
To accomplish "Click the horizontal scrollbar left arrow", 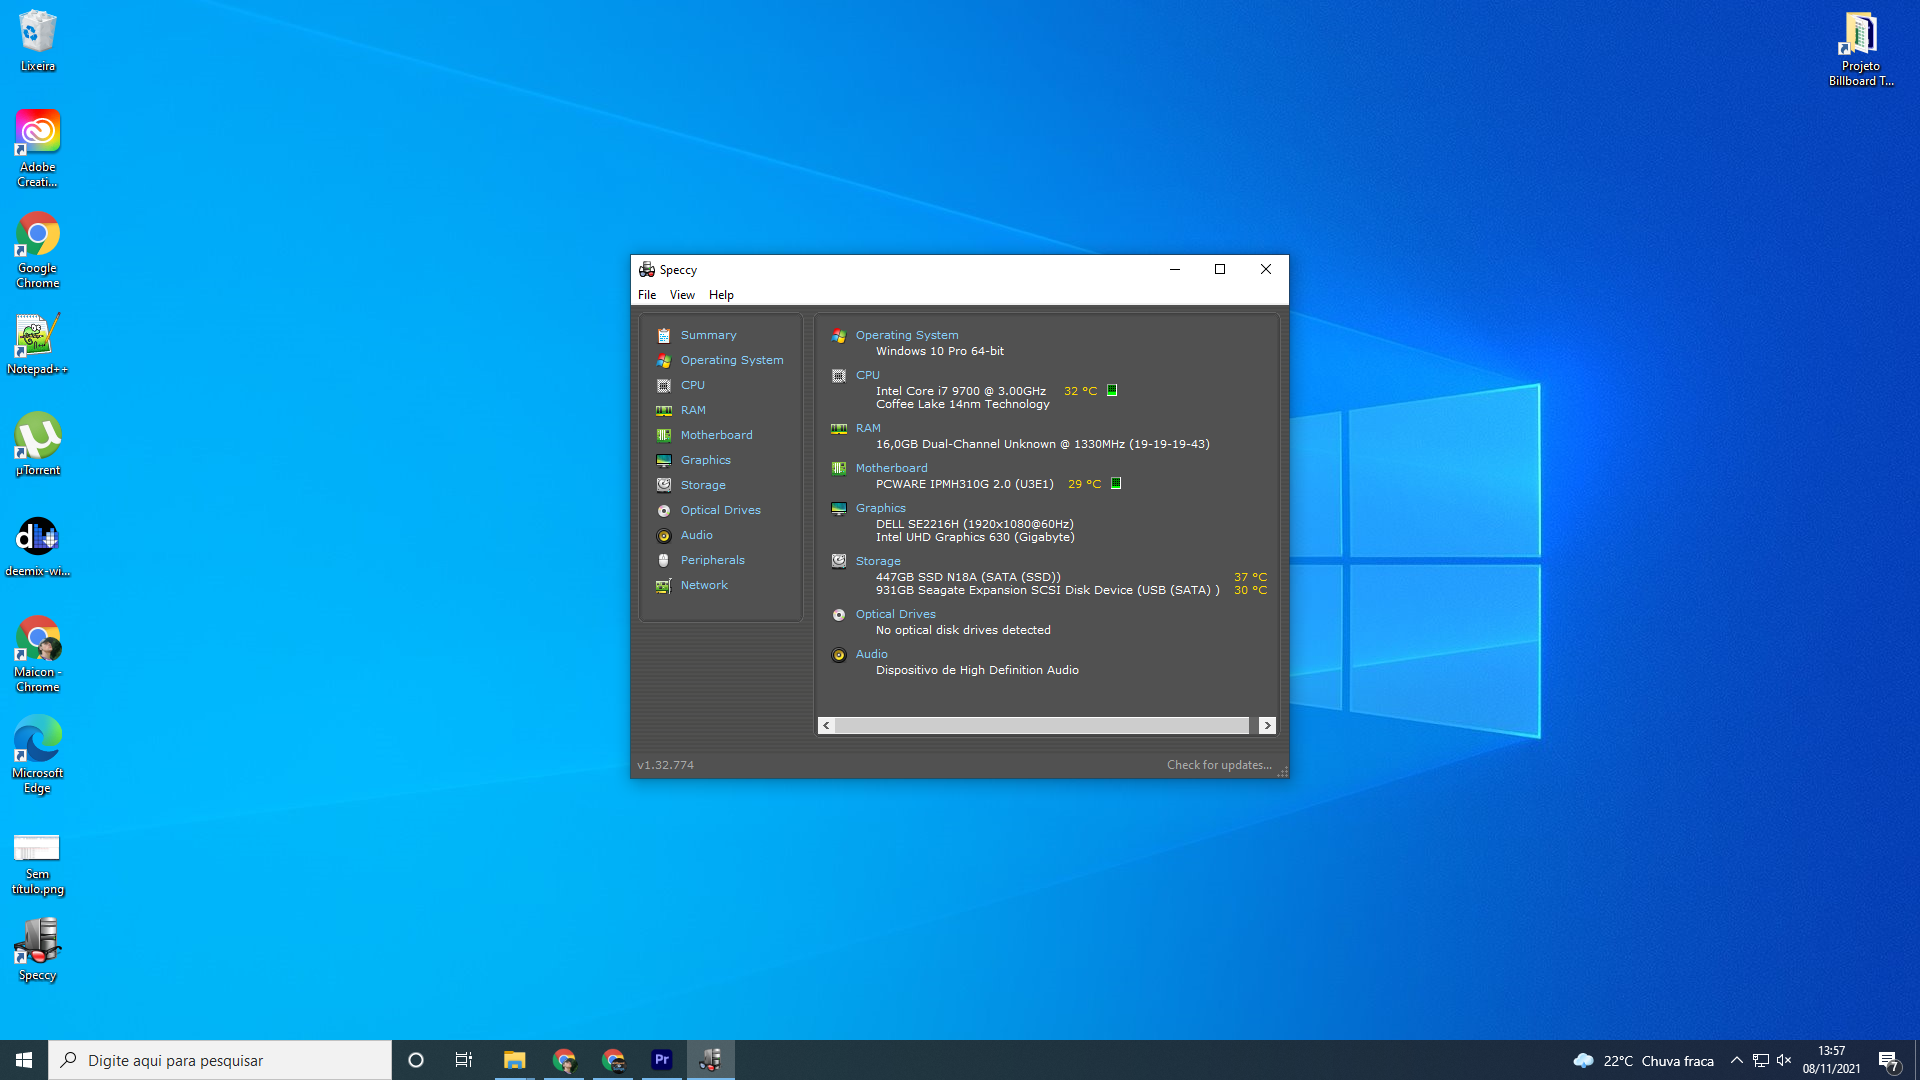I will [x=826, y=725].
